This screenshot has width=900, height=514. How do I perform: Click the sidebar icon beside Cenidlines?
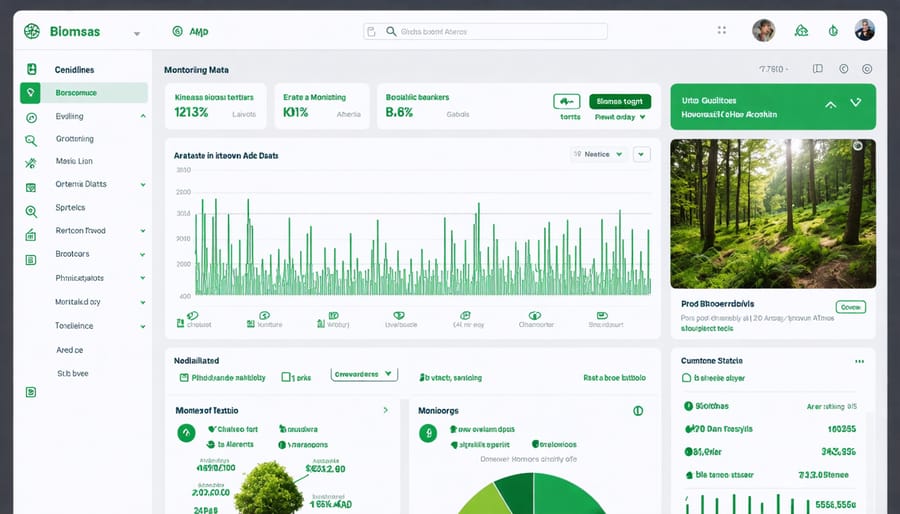32,69
